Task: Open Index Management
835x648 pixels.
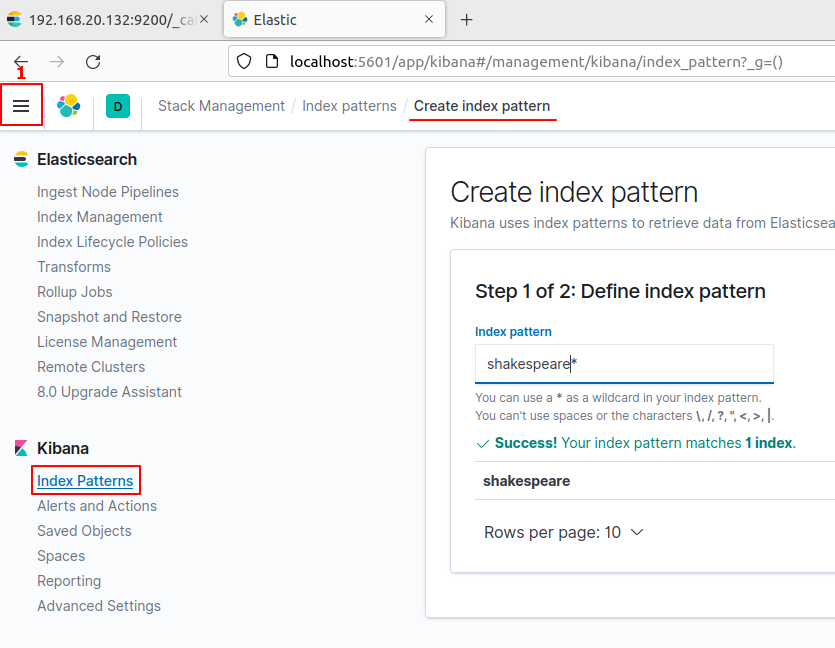Action: [x=100, y=217]
